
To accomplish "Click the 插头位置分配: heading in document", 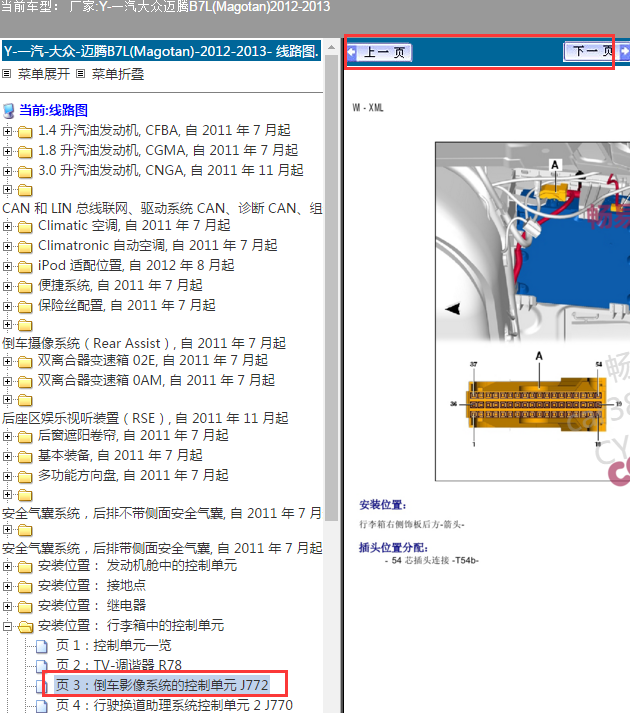I will (x=393, y=547).
